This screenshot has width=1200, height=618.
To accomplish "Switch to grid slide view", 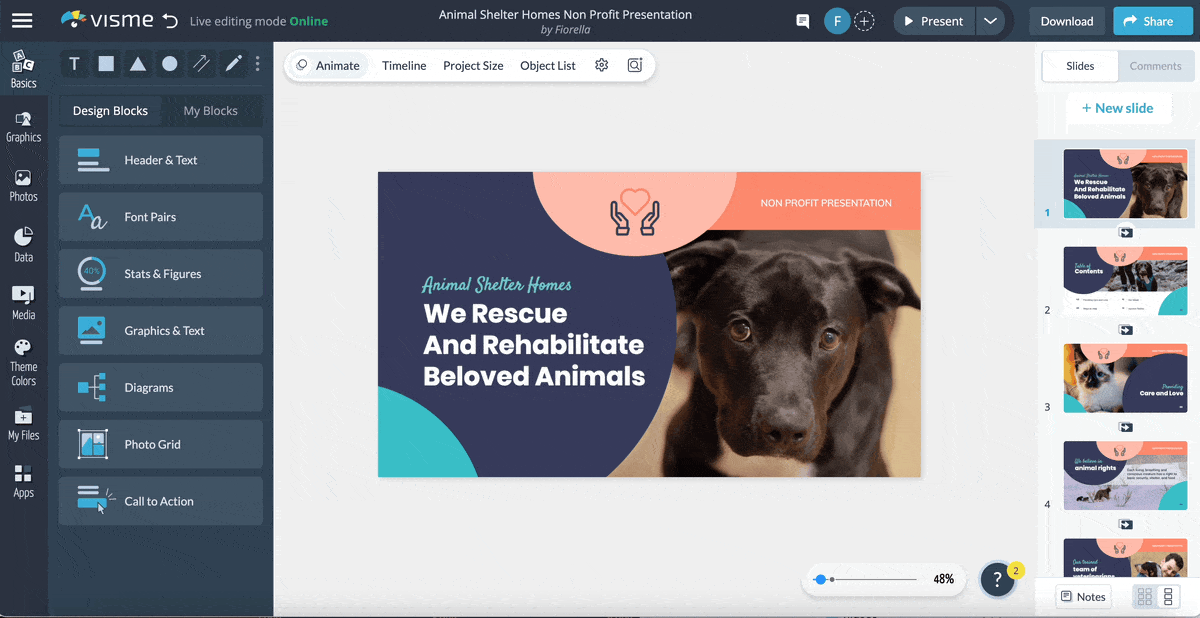I will tap(1143, 596).
